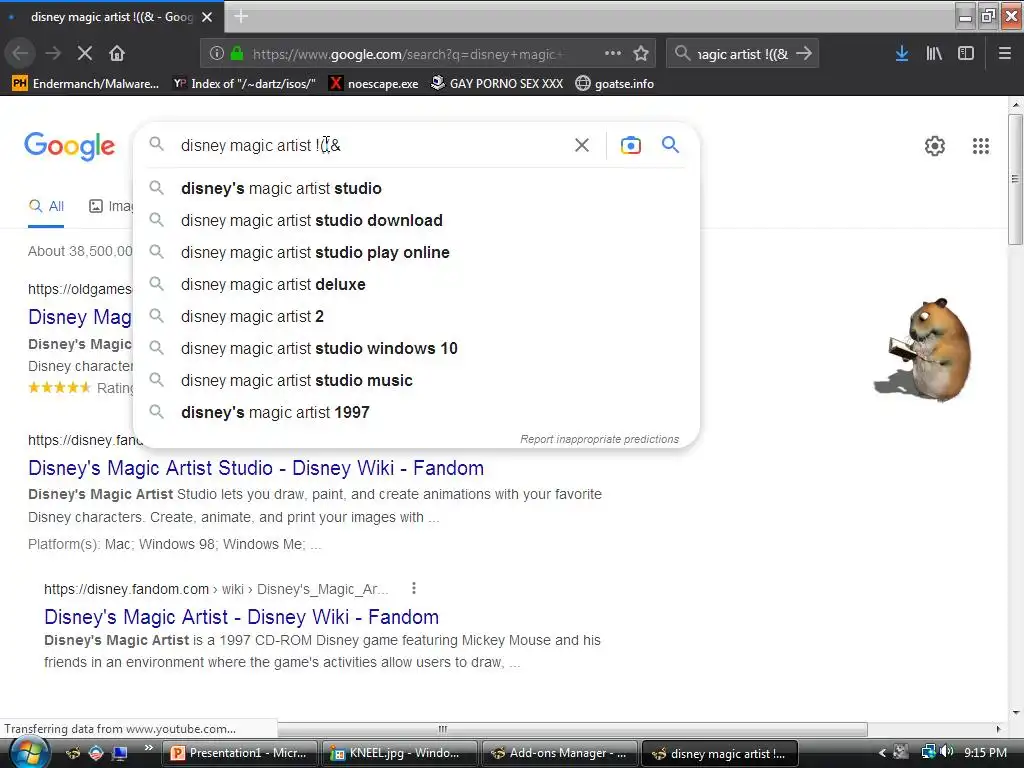This screenshot has width=1024, height=768.
Task: Switch to the Images results tab
Action: point(110,206)
